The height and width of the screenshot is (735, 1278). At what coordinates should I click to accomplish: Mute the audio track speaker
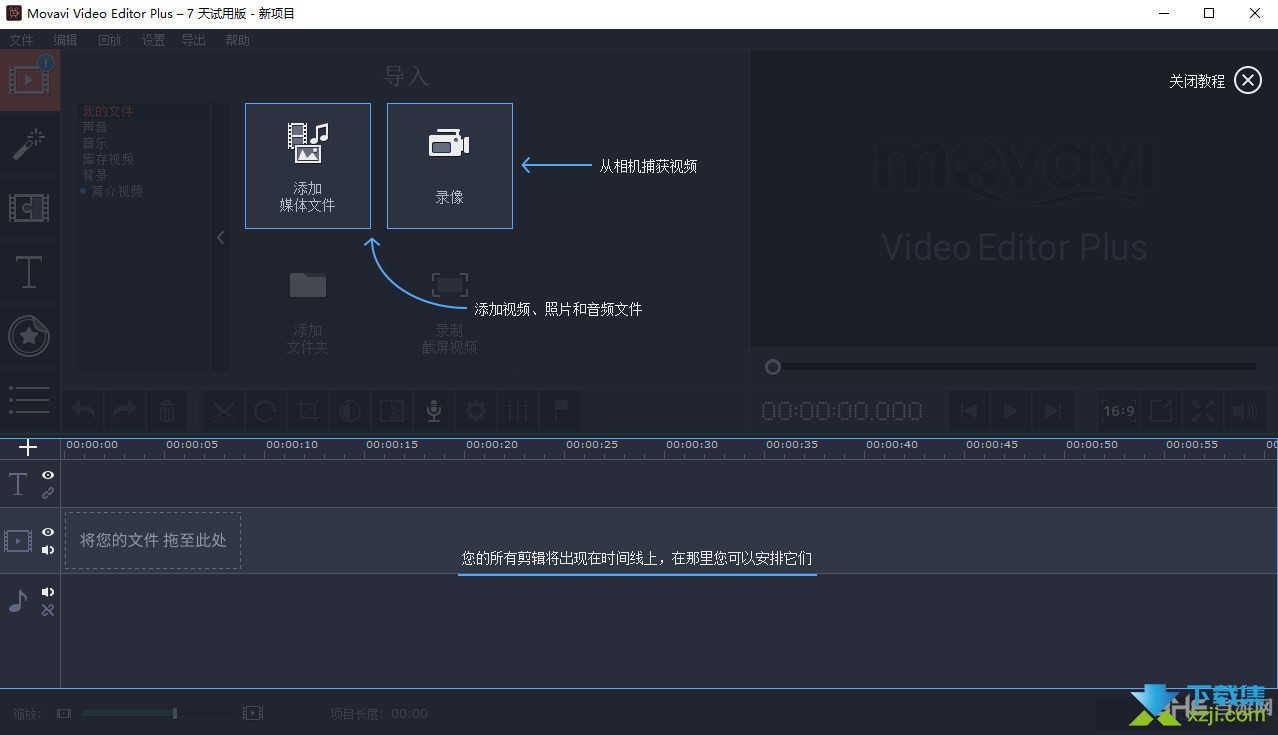[x=48, y=592]
